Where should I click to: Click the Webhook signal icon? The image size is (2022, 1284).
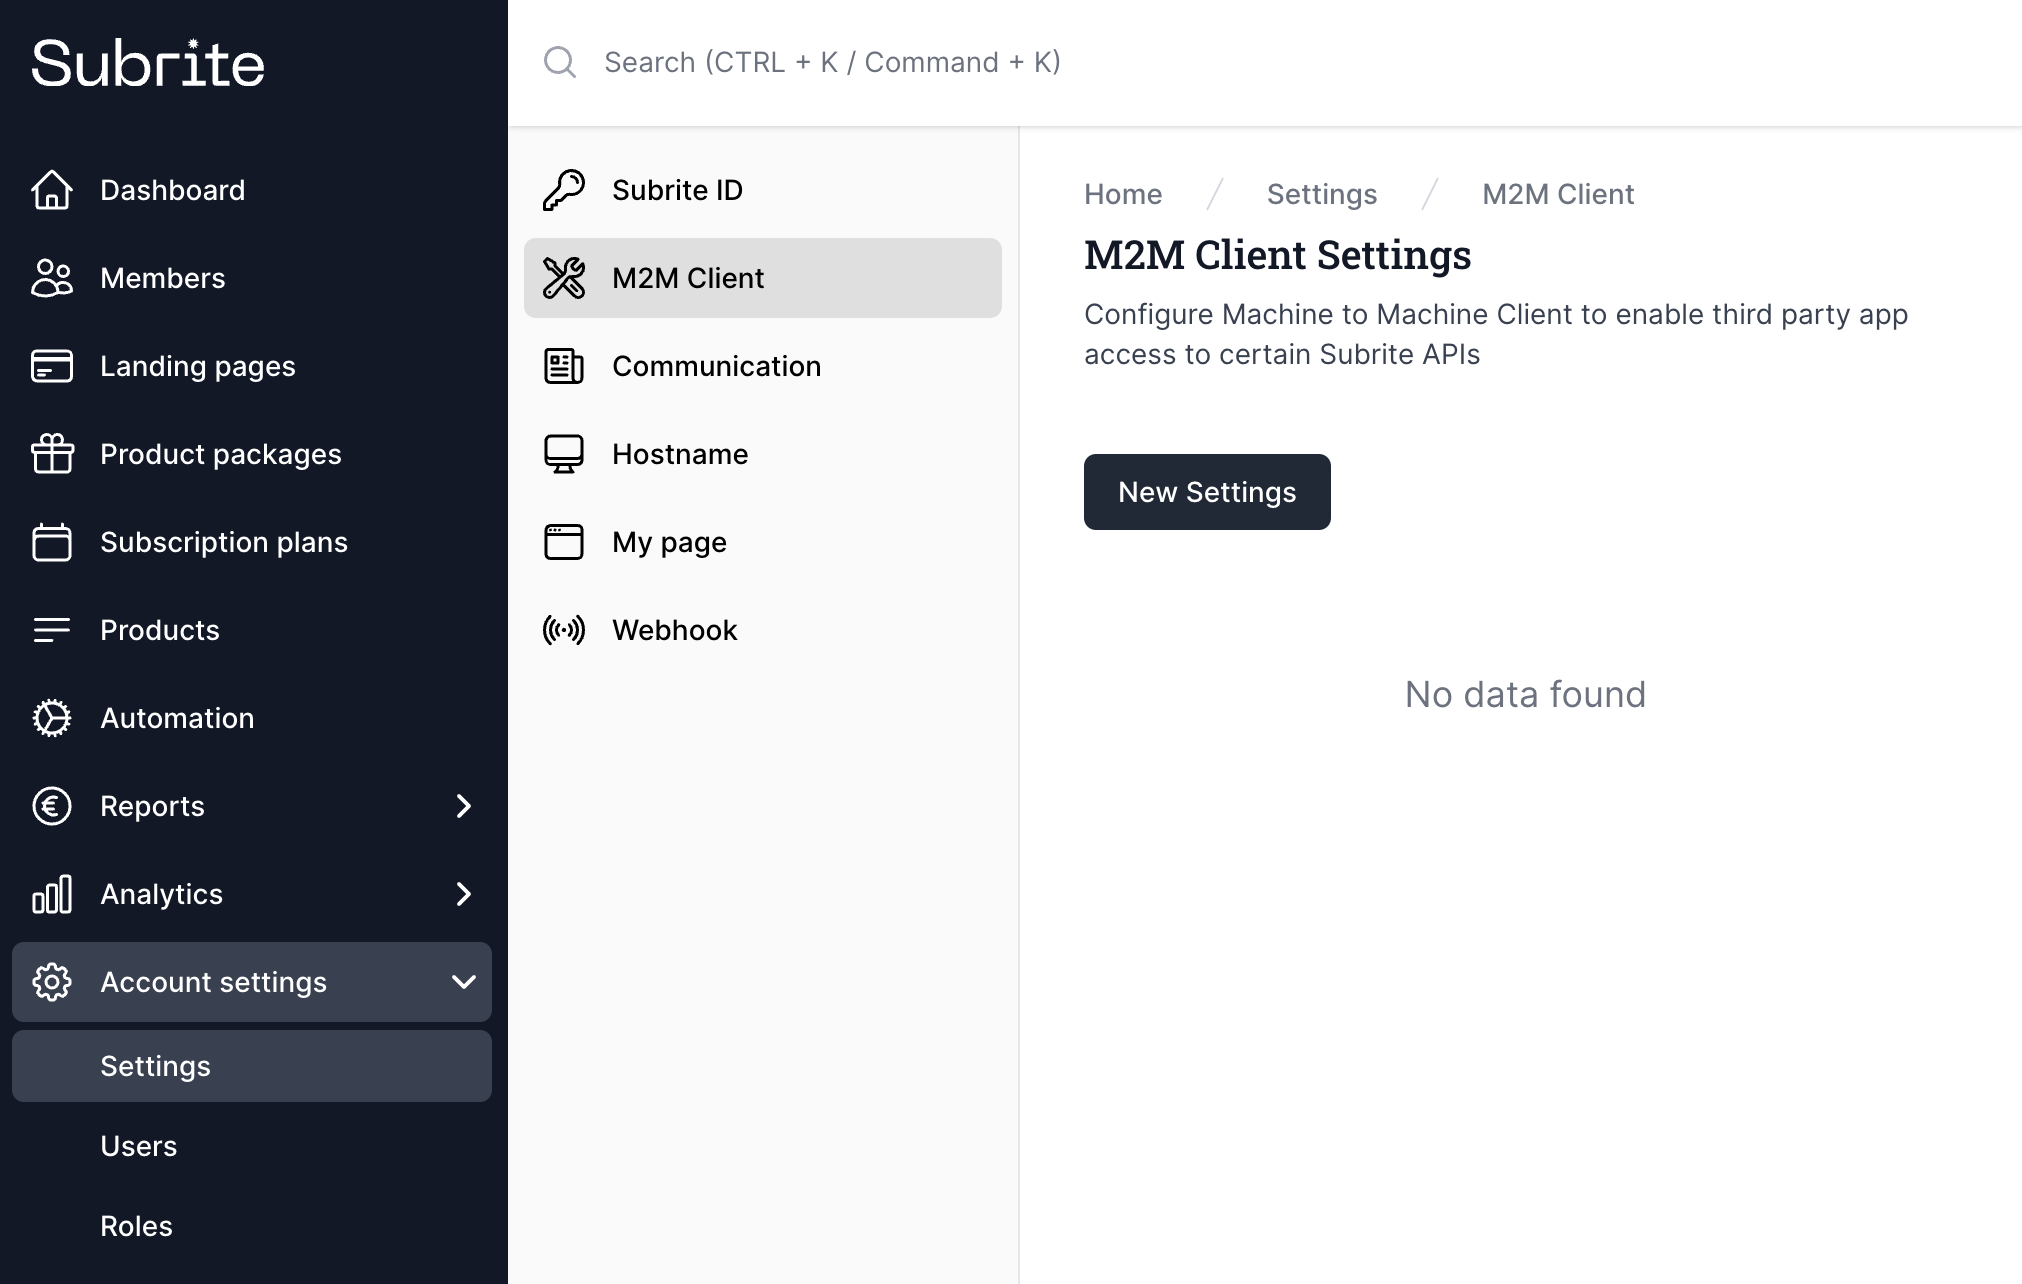pyautogui.click(x=564, y=630)
